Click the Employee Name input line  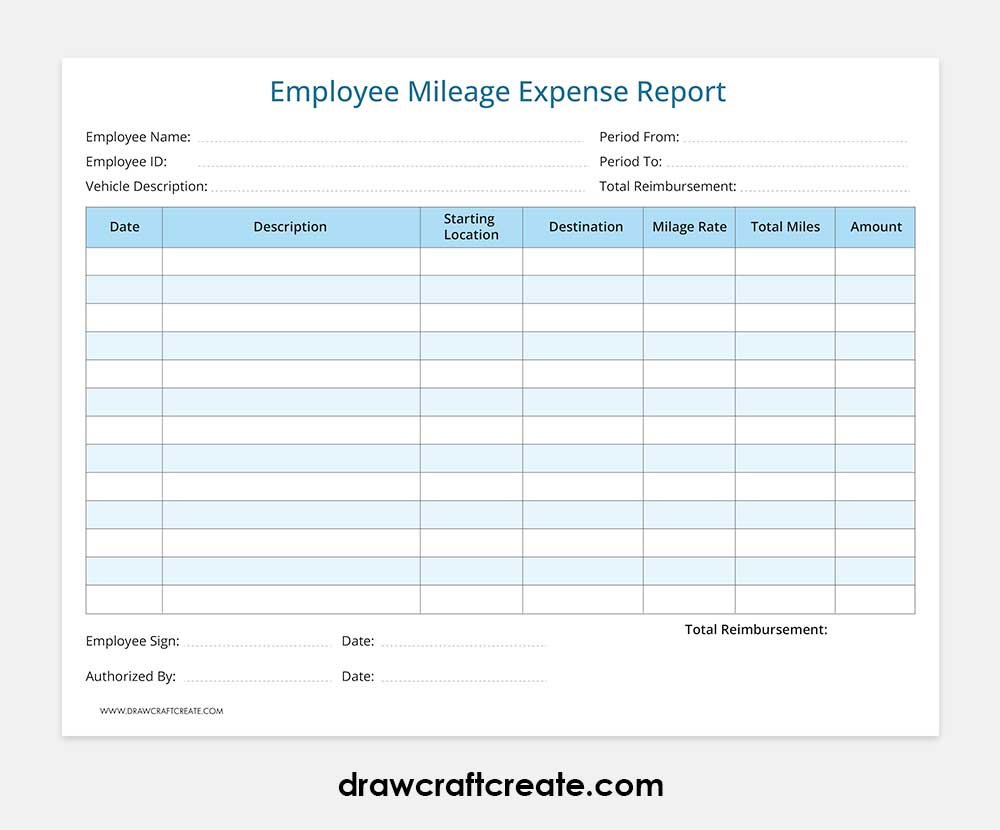388,138
